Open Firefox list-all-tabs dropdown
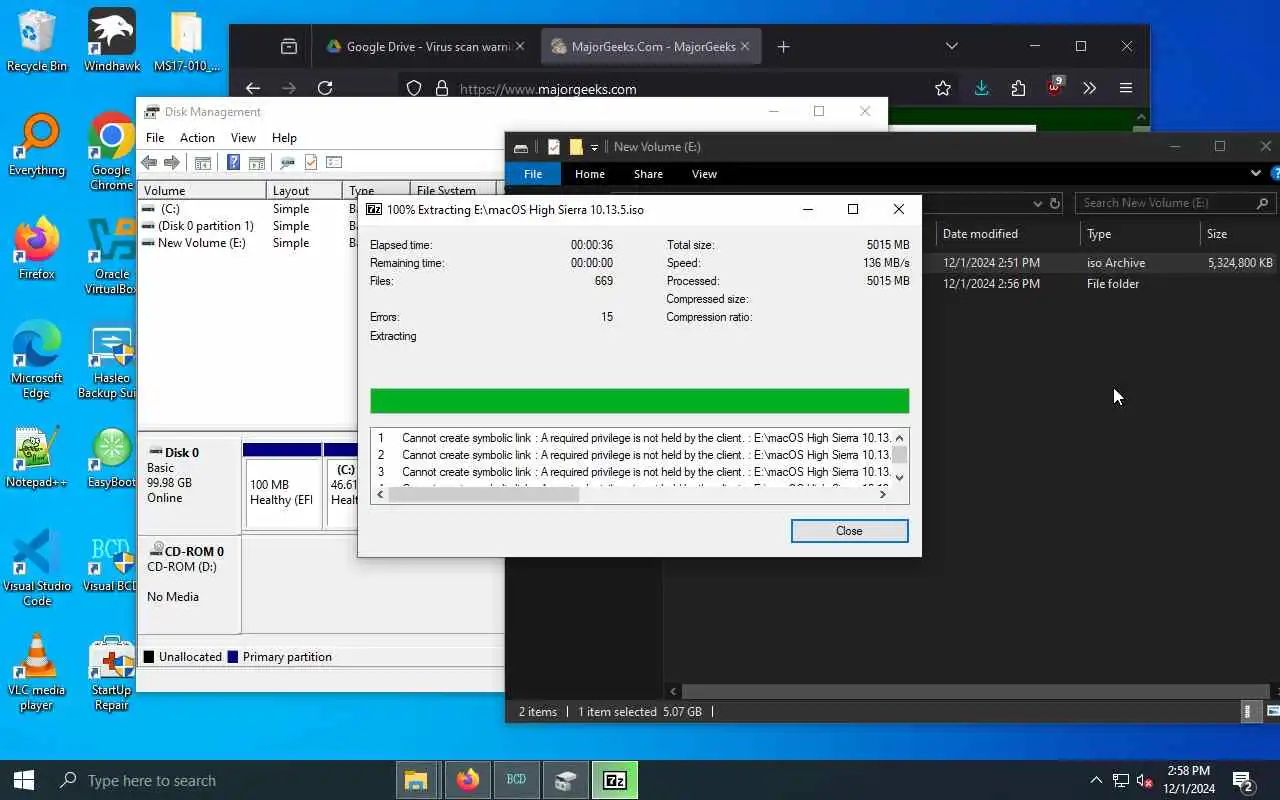Image resolution: width=1280 pixels, height=800 pixels. pyautogui.click(x=952, y=46)
